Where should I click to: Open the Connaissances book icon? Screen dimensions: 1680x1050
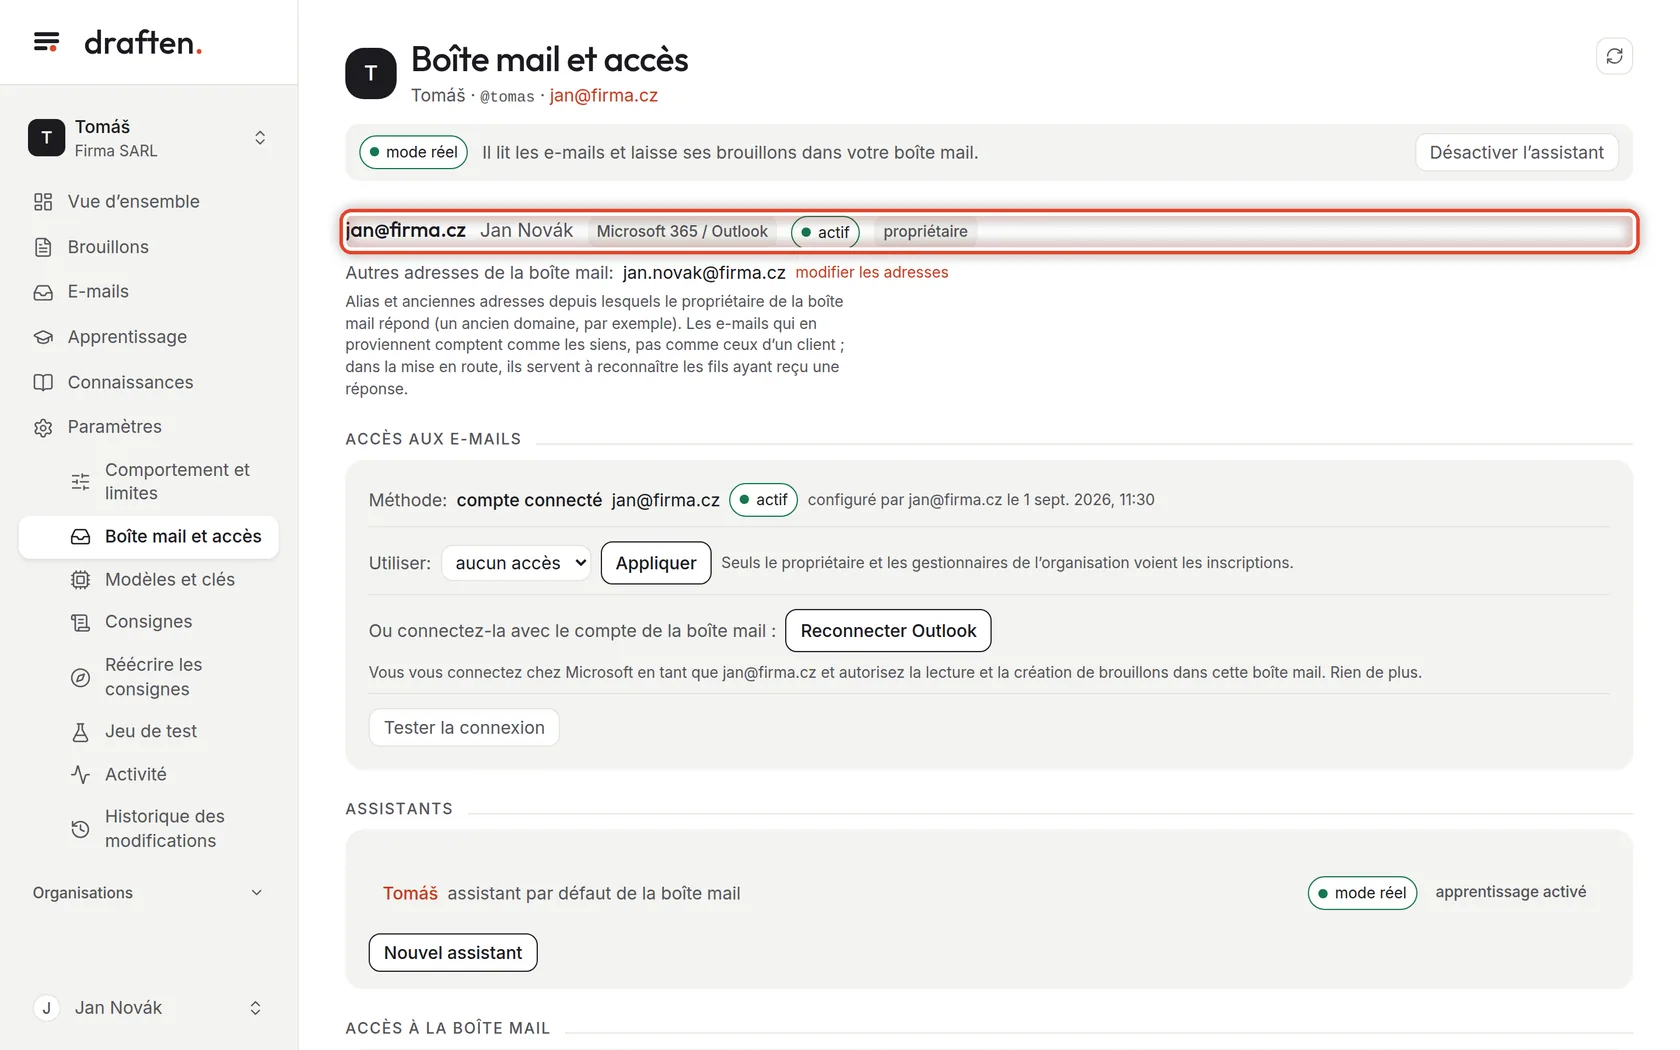click(x=43, y=382)
